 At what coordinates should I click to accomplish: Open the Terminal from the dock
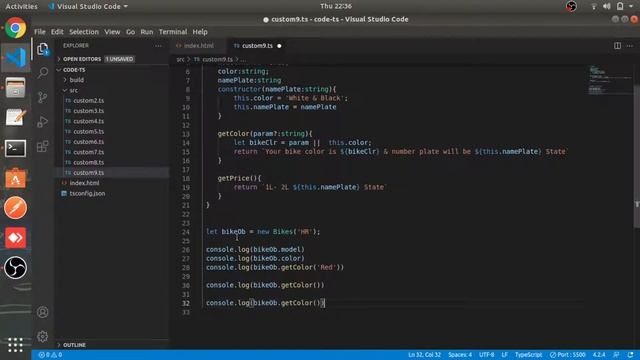16,148
